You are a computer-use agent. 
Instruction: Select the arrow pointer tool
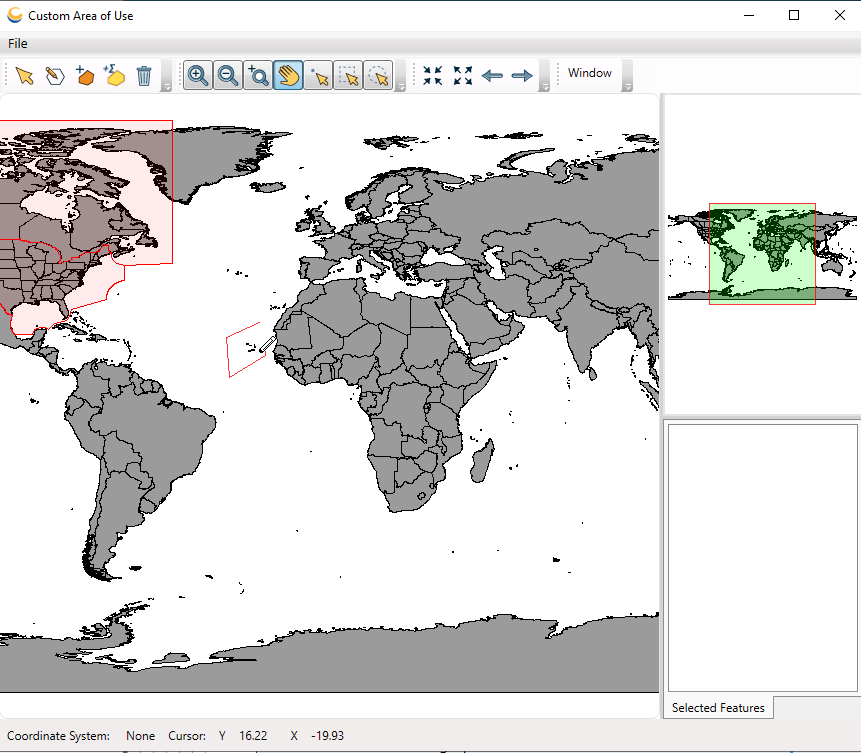pyautogui.click(x=25, y=76)
